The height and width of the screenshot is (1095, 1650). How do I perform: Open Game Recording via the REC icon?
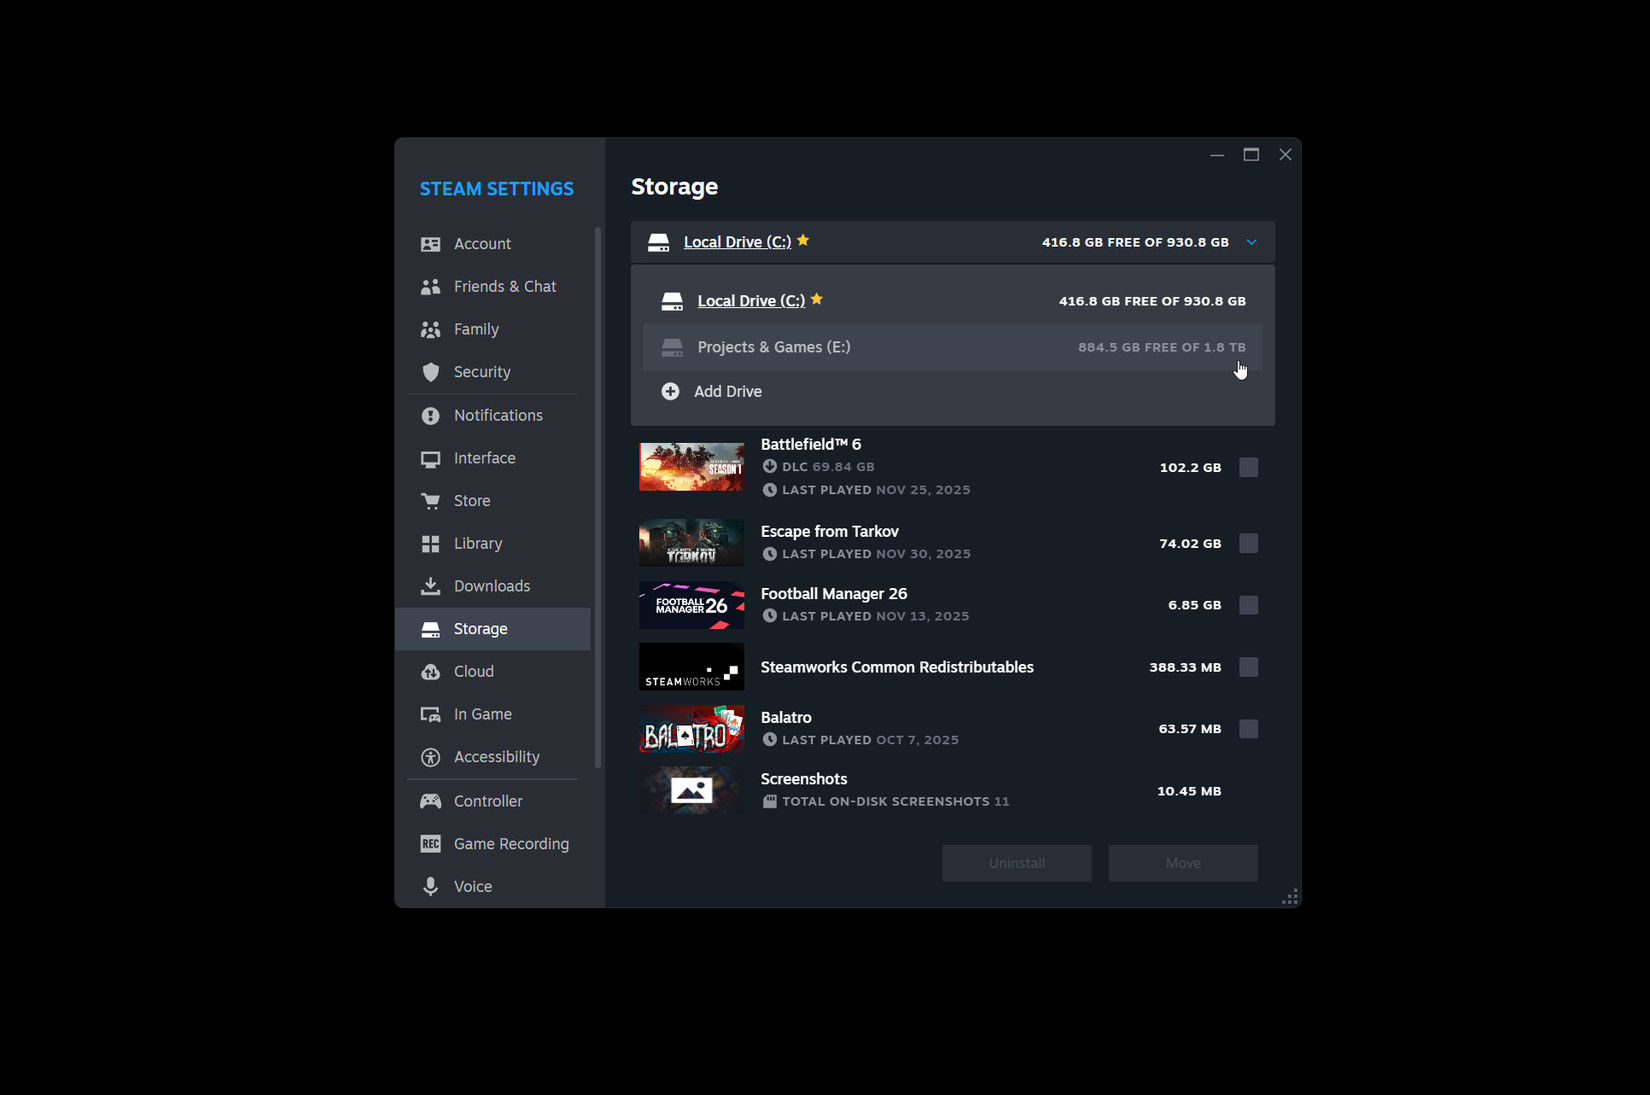point(430,844)
